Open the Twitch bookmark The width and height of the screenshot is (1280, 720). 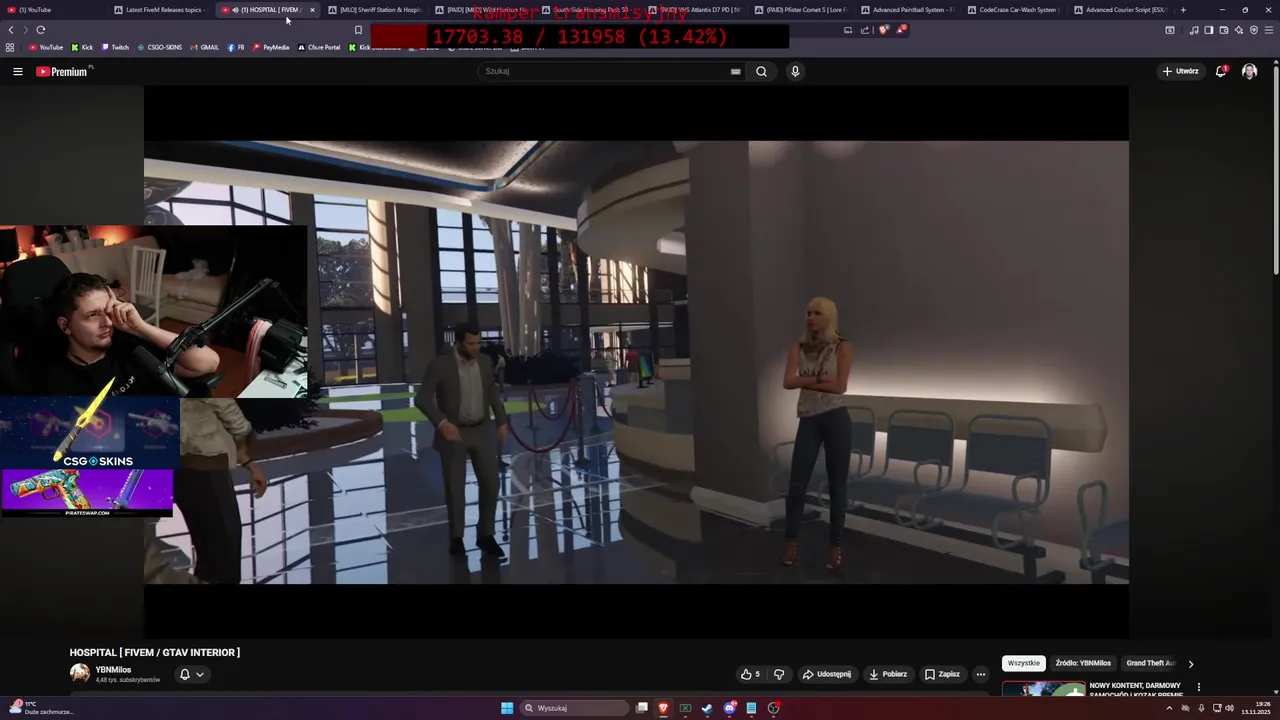click(x=114, y=47)
